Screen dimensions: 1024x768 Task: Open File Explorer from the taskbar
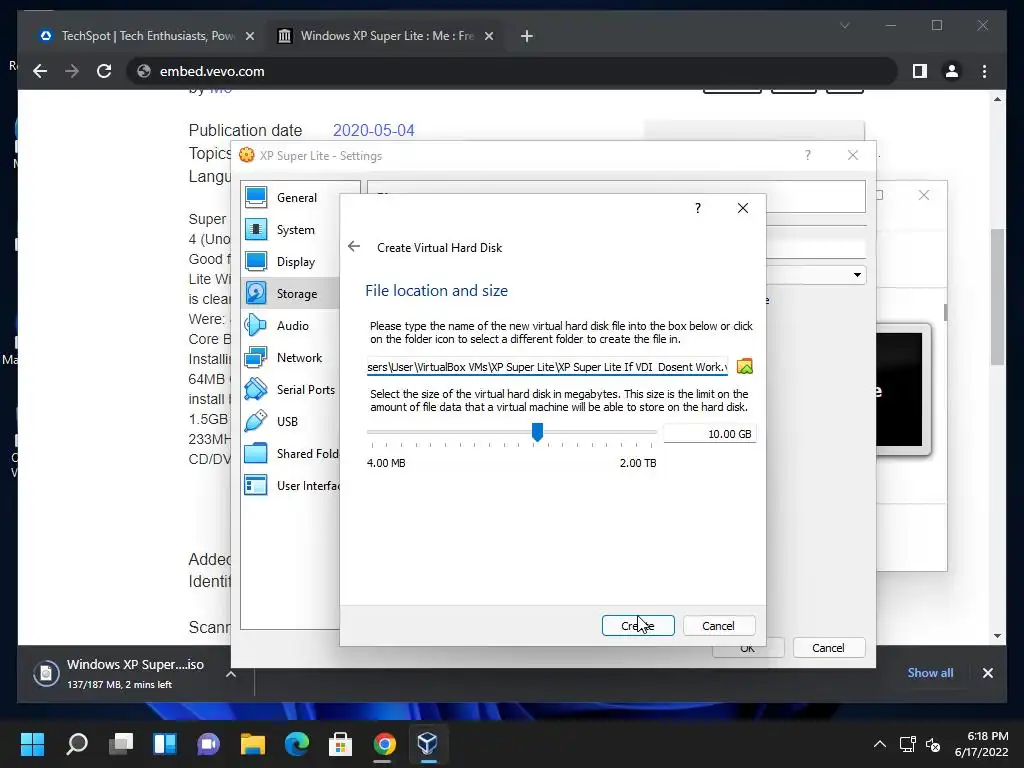(253, 743)
